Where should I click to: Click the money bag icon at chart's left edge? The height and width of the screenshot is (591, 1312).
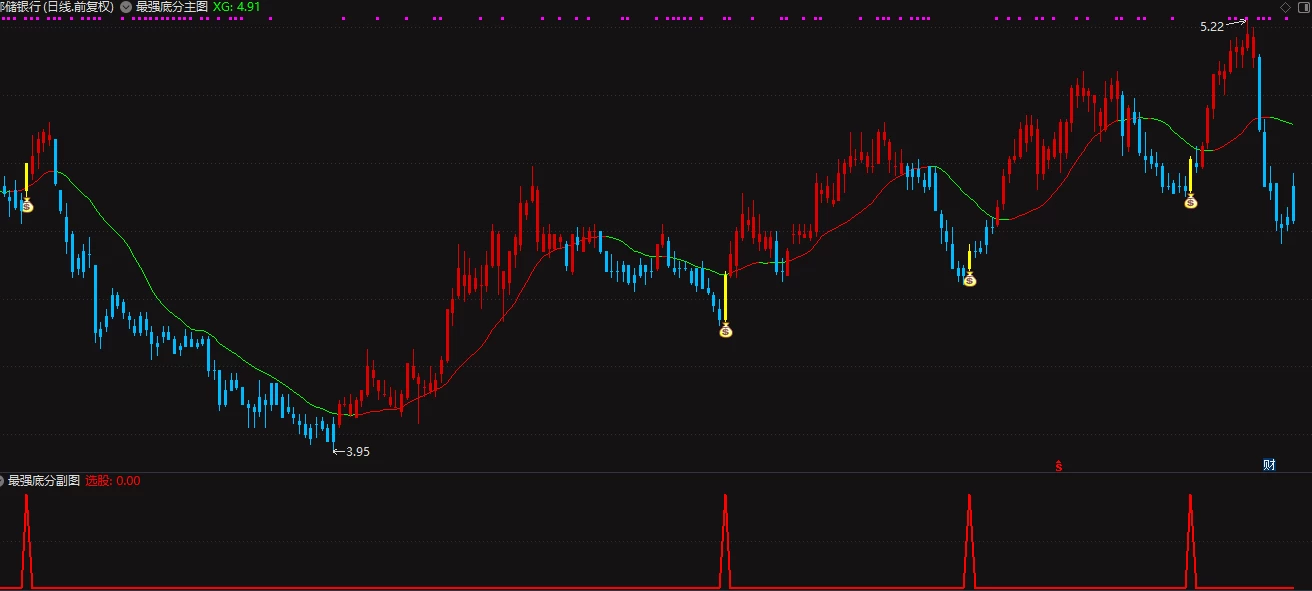click(x=27, y=205)
